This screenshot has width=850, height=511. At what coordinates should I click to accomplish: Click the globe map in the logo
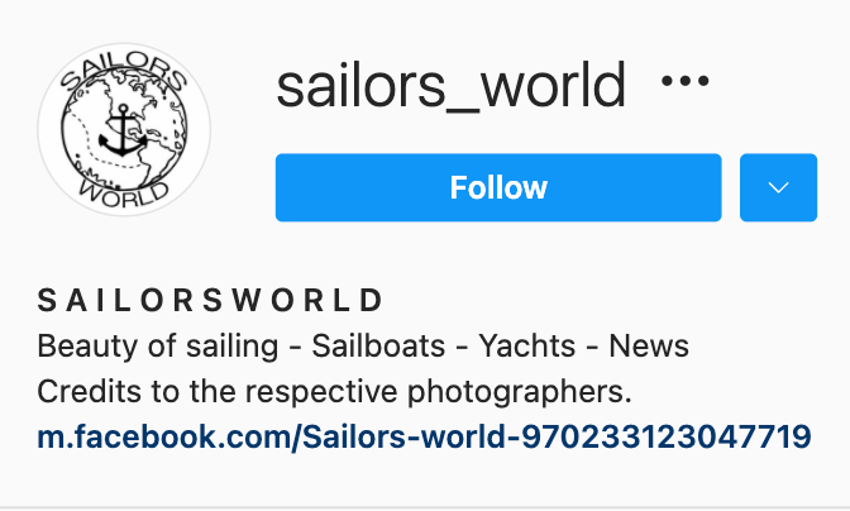click(x=124, y=130)
